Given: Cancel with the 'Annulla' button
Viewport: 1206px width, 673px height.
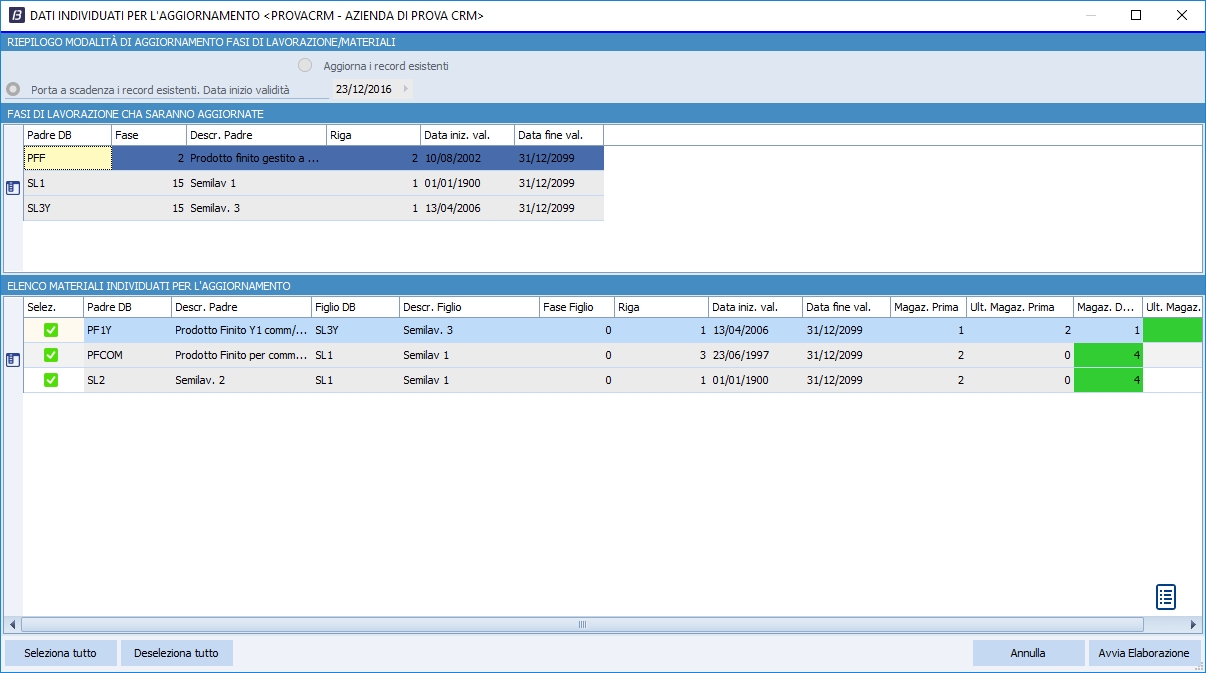Looking at the screenshot, I should 1028,653.
